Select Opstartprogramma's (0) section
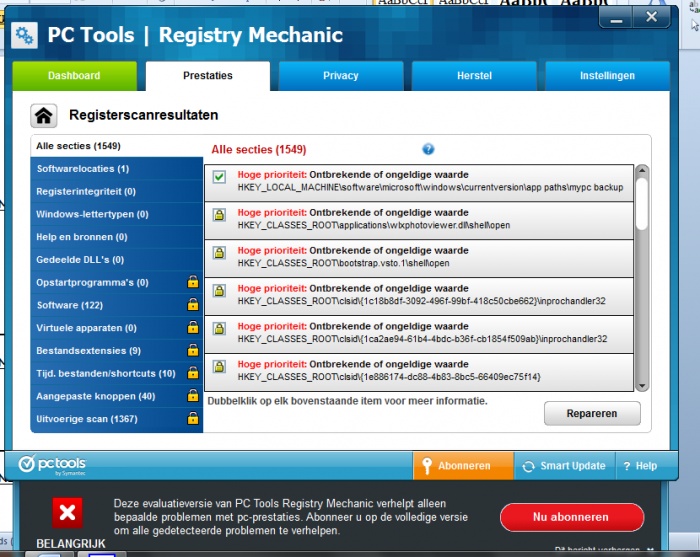700x557 pixels. [117, 283]
